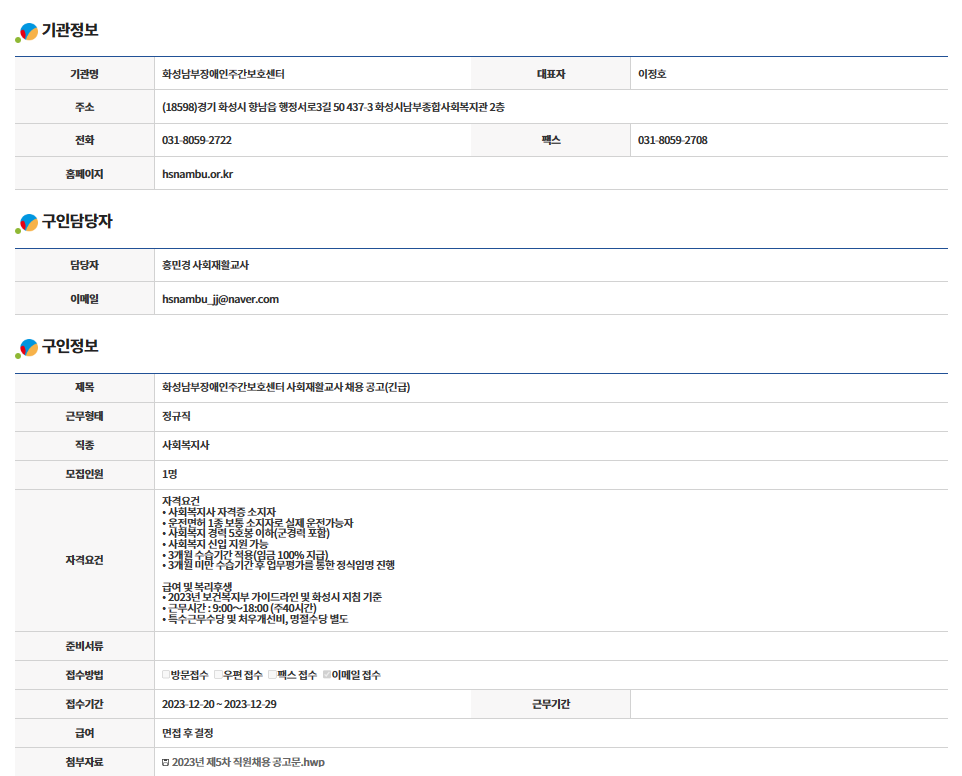Click the contact person 홍민경 사회재활교사
This screenshot has height=776, width=962.
tap(205, 265)
